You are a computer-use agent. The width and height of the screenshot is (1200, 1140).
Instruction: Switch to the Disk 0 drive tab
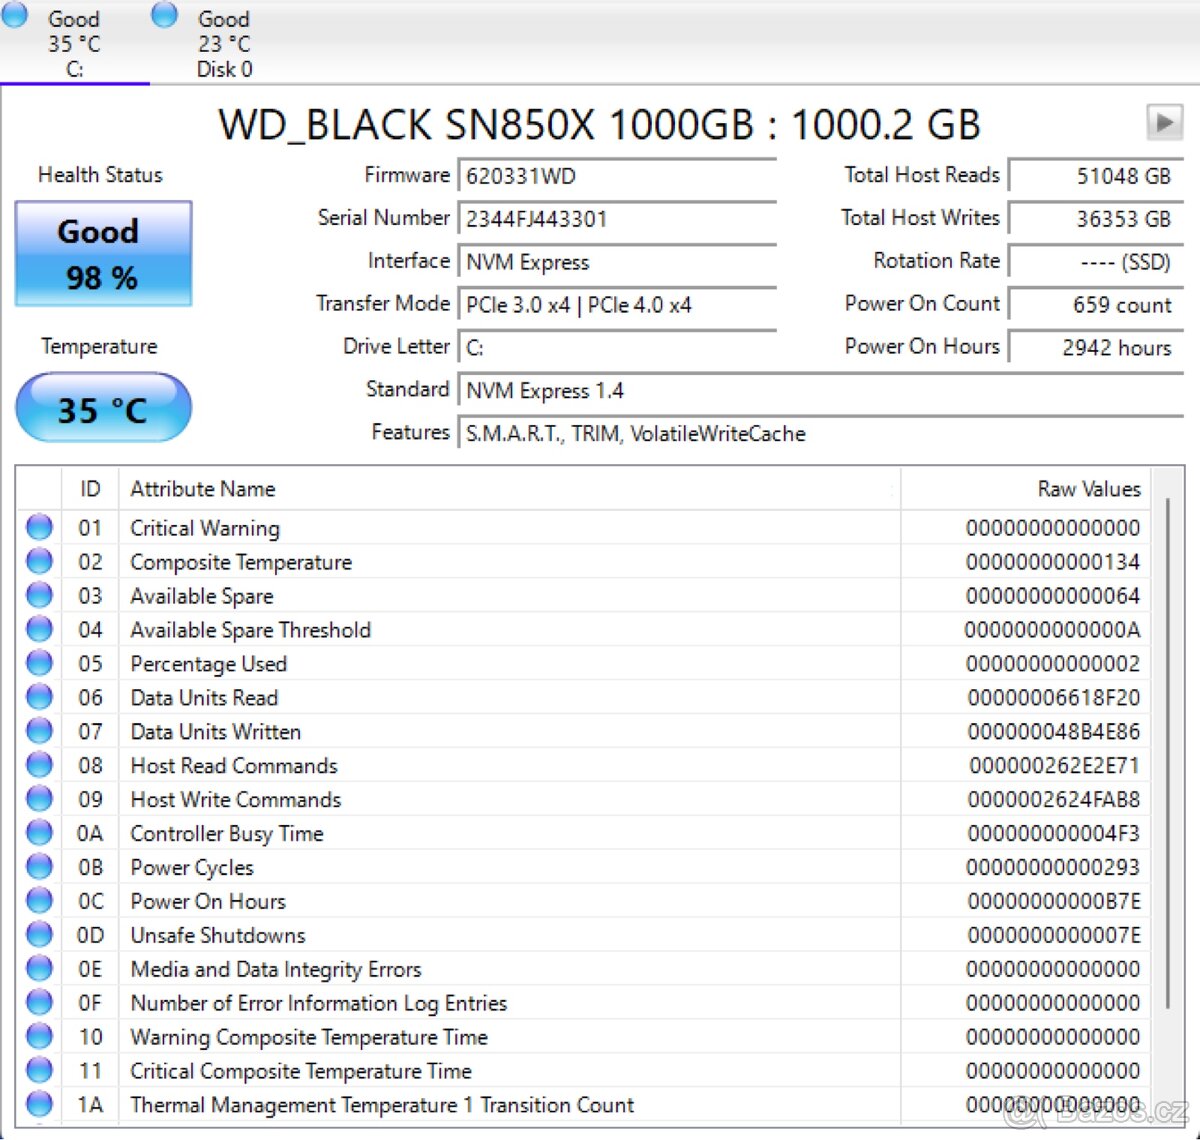[x=222, y=42]
